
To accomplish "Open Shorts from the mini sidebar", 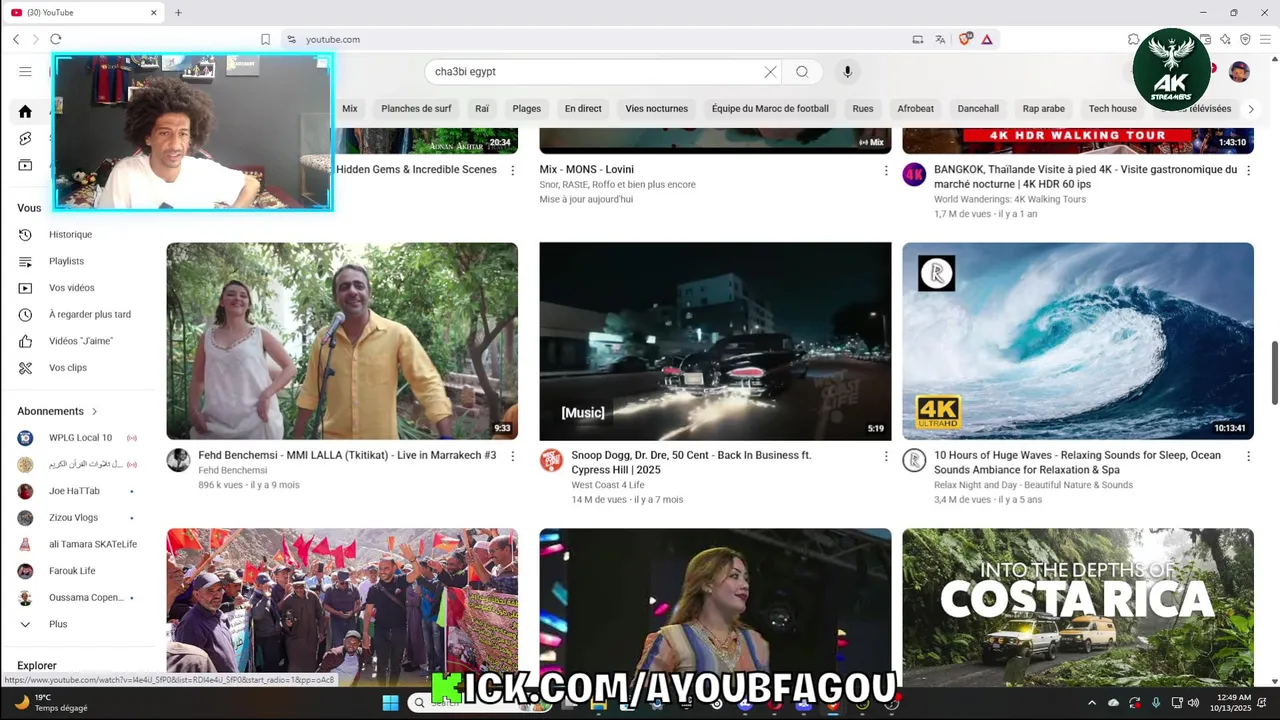I will pyautogui.click(x=25, y=138).
